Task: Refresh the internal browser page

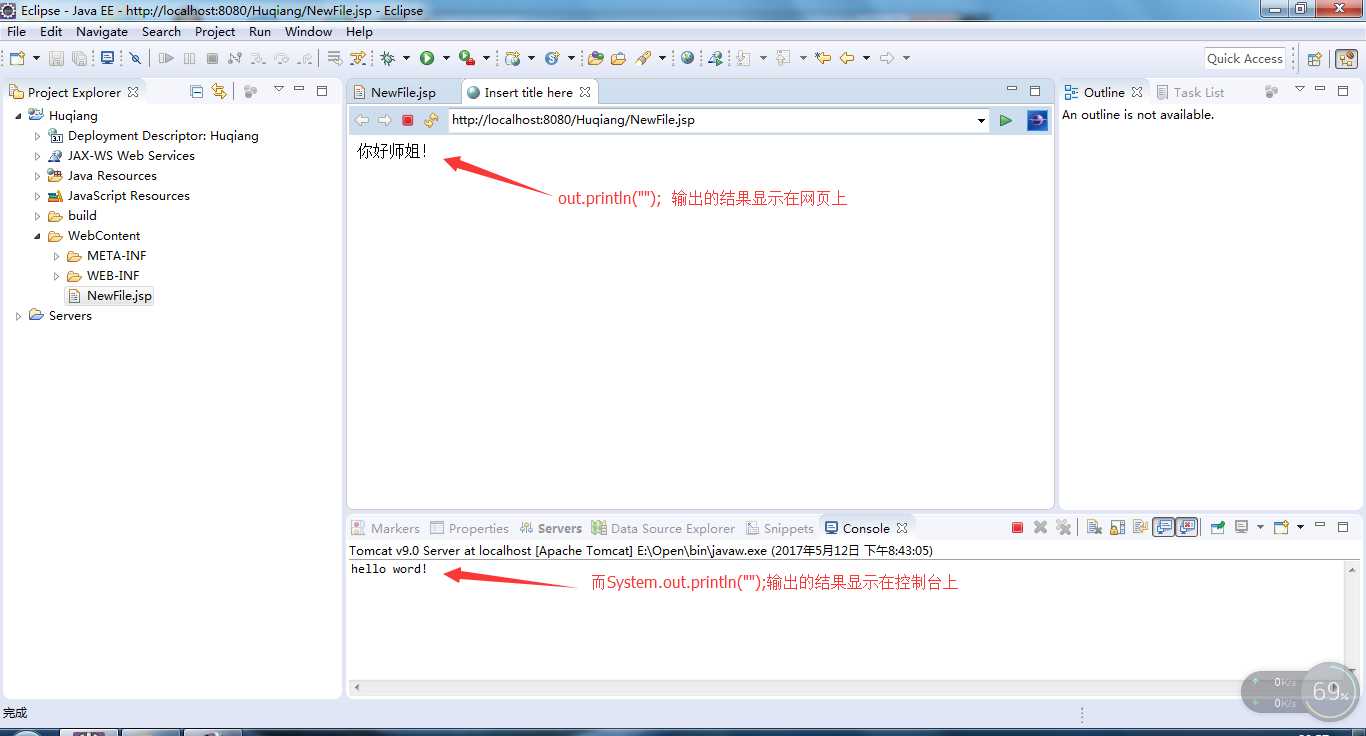Action: pos(431,120)
